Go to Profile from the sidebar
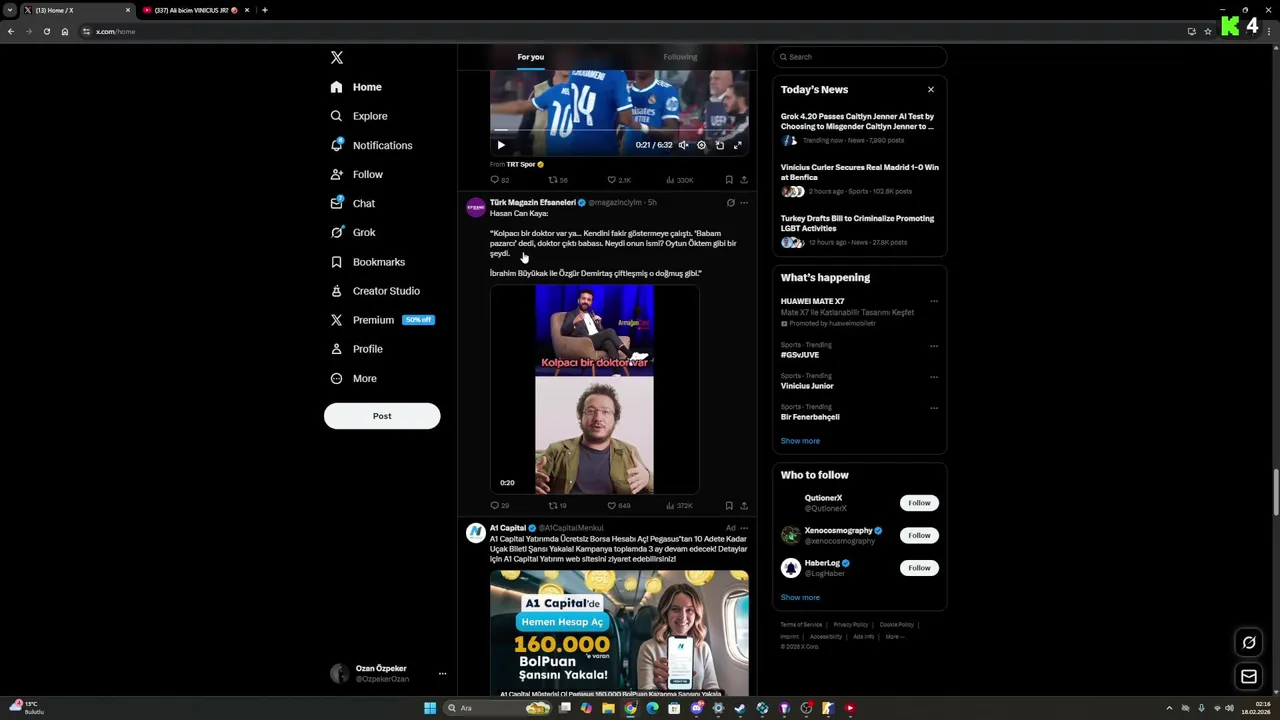1280x720 pixels. click(357, 349)
